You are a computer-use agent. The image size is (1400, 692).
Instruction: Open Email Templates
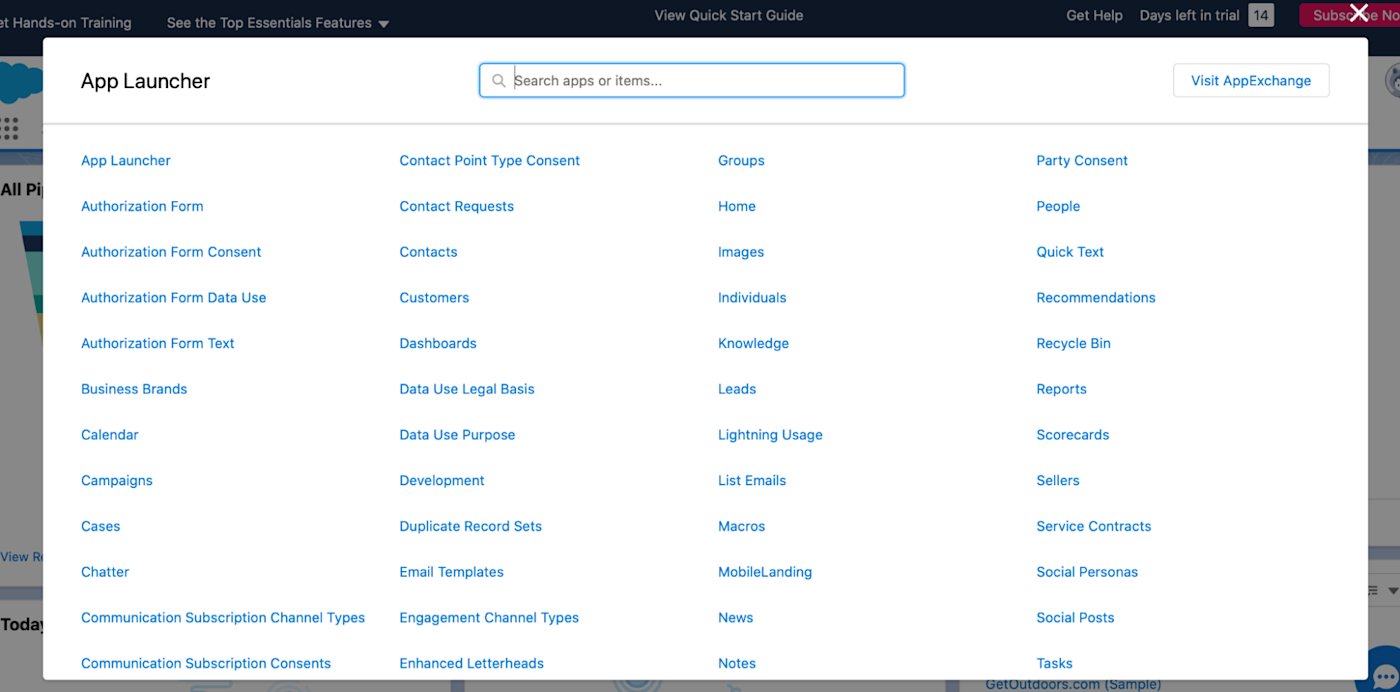(452, 572)
